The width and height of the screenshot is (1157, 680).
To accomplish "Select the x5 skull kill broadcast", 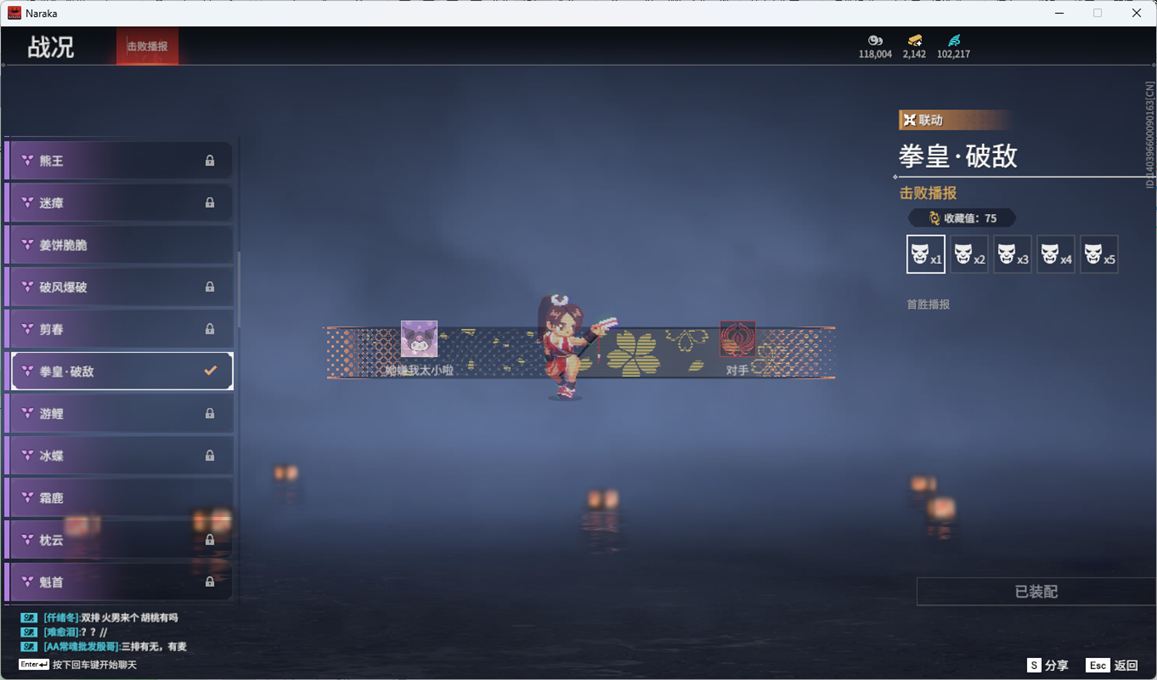I will coord(1099,254).
